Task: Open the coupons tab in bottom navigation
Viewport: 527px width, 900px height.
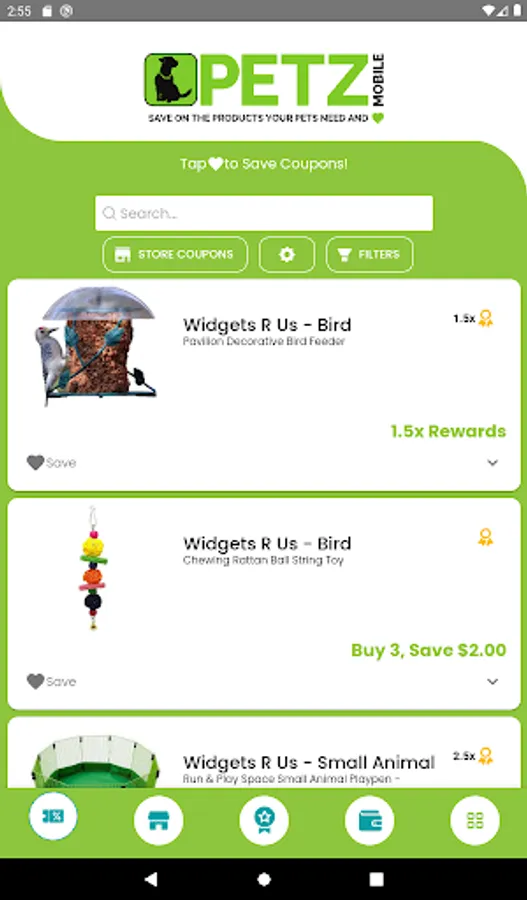Action: click(x=53, y=816)
